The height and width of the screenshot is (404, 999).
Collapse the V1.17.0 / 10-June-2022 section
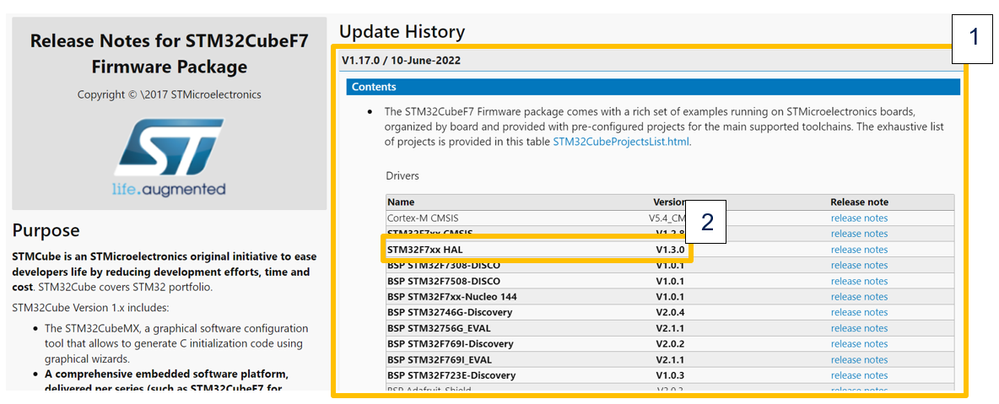pyautogui.click(x=401, y=61)
